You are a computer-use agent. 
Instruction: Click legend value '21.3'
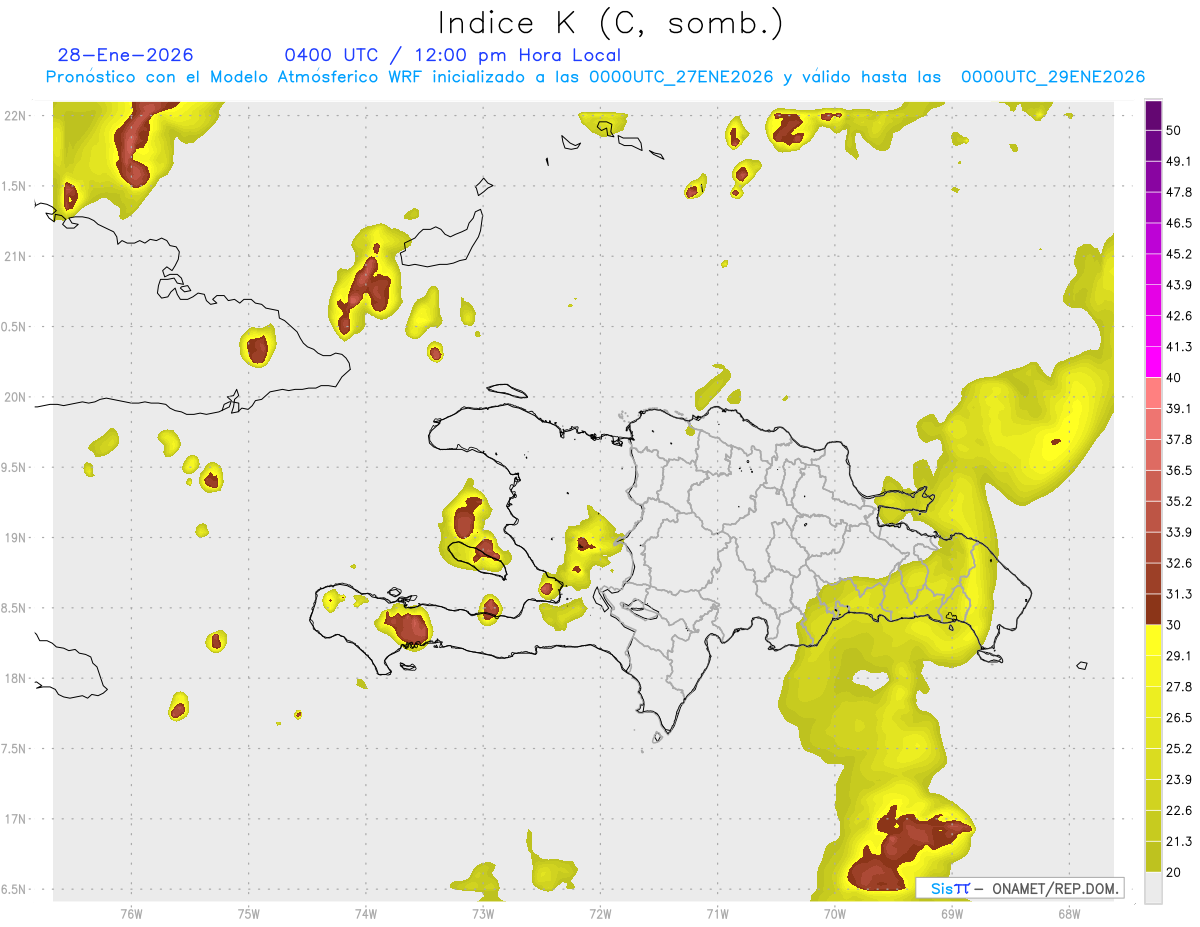pyautogui.click(x=1179, y=843)
